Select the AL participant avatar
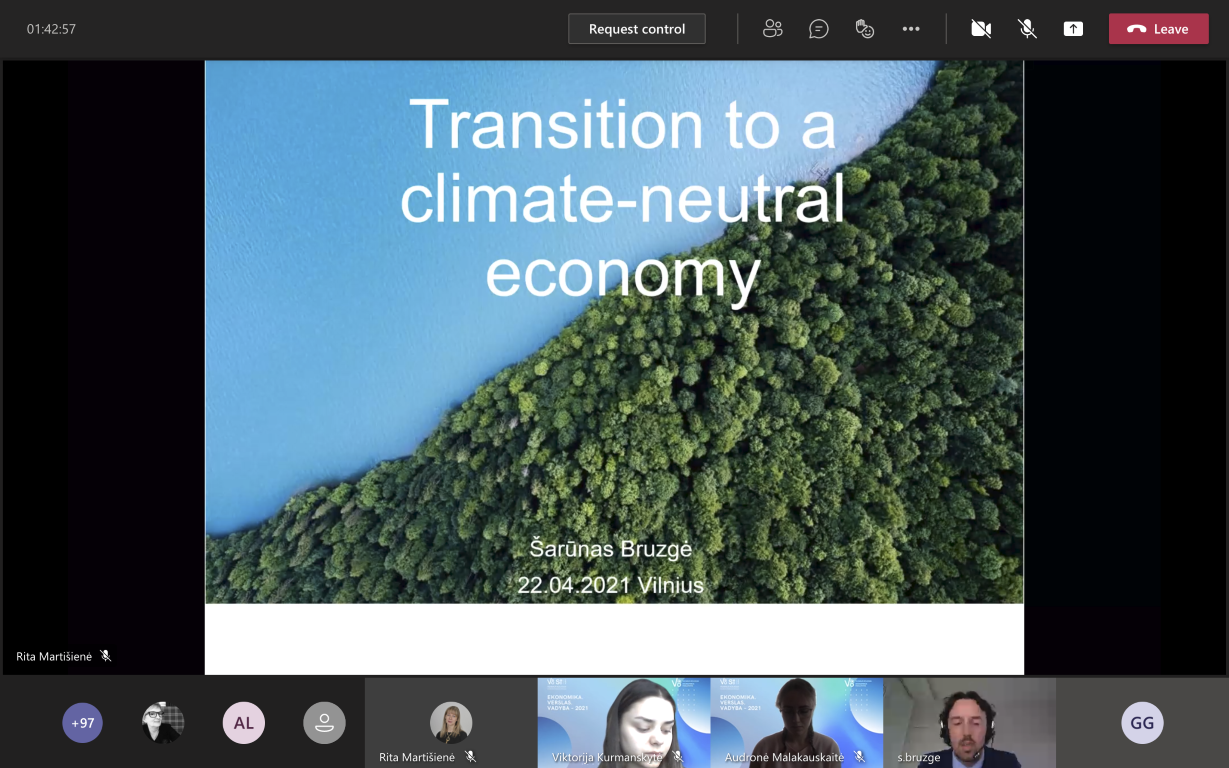 (x=244, y=723)
